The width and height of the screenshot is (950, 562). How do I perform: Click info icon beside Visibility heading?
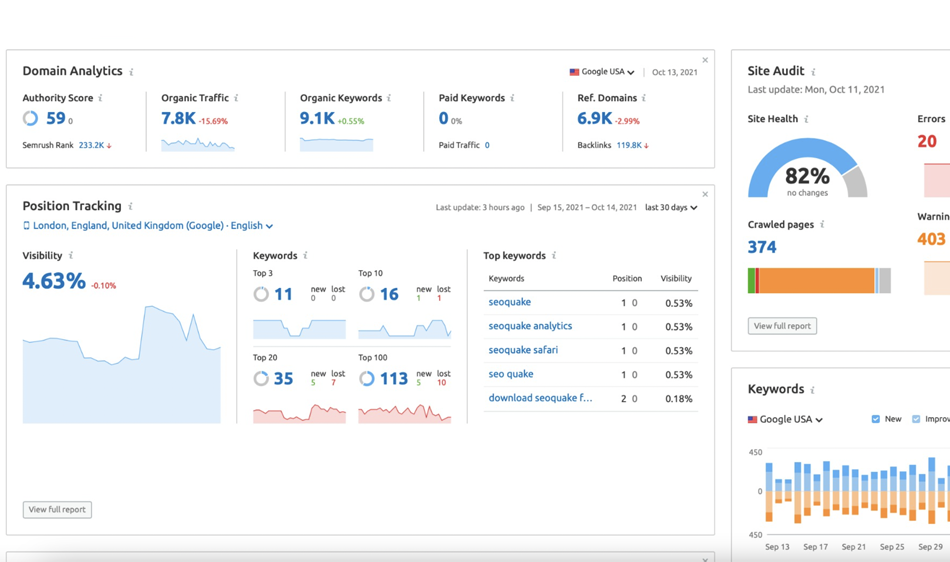pos(71,256)
